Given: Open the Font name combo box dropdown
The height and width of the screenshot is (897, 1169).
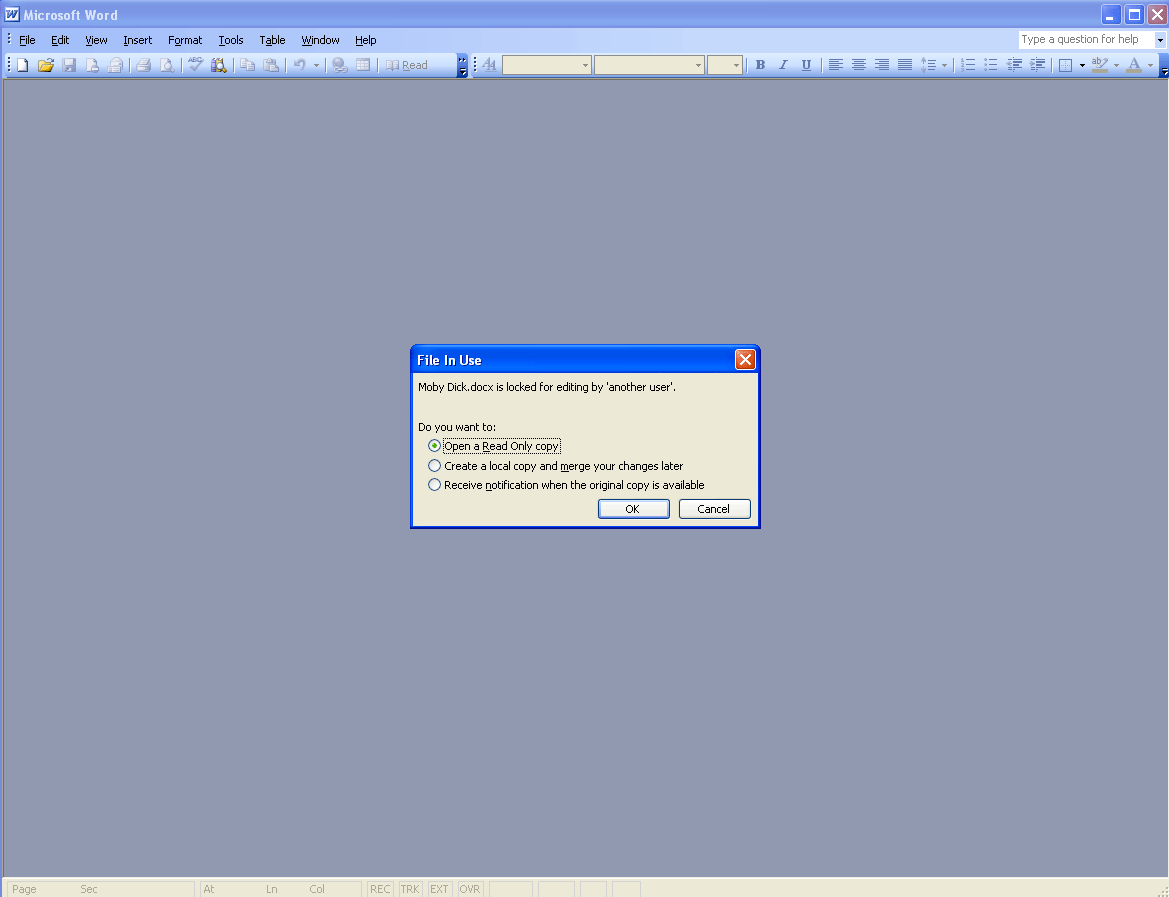Looking at the screenshot, I should pyautogui.click(x=699, y=65).
